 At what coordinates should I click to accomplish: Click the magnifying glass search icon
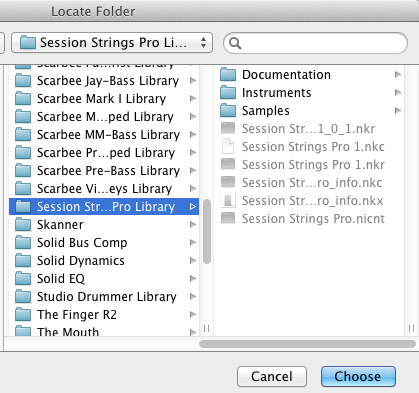(x=235, y=43)
